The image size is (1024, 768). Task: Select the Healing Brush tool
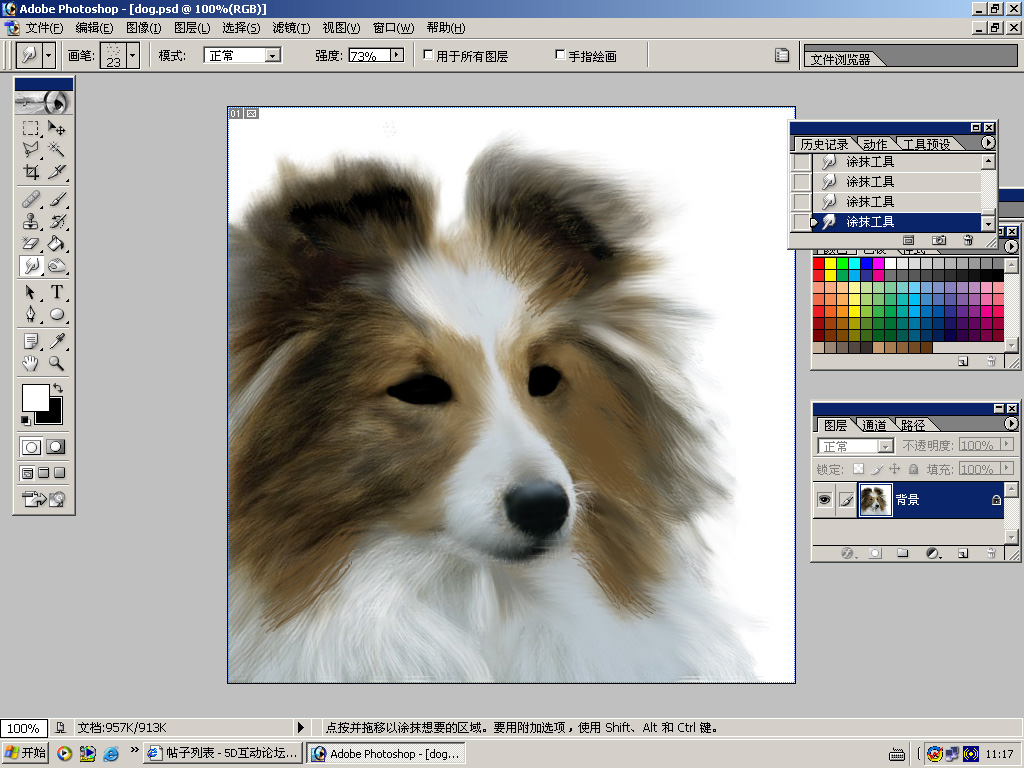point(31,199)
